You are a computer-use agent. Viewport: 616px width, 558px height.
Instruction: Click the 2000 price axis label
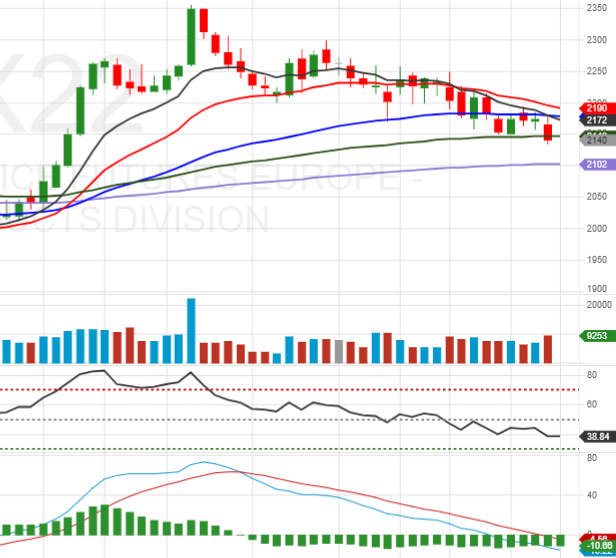point(597,228)
